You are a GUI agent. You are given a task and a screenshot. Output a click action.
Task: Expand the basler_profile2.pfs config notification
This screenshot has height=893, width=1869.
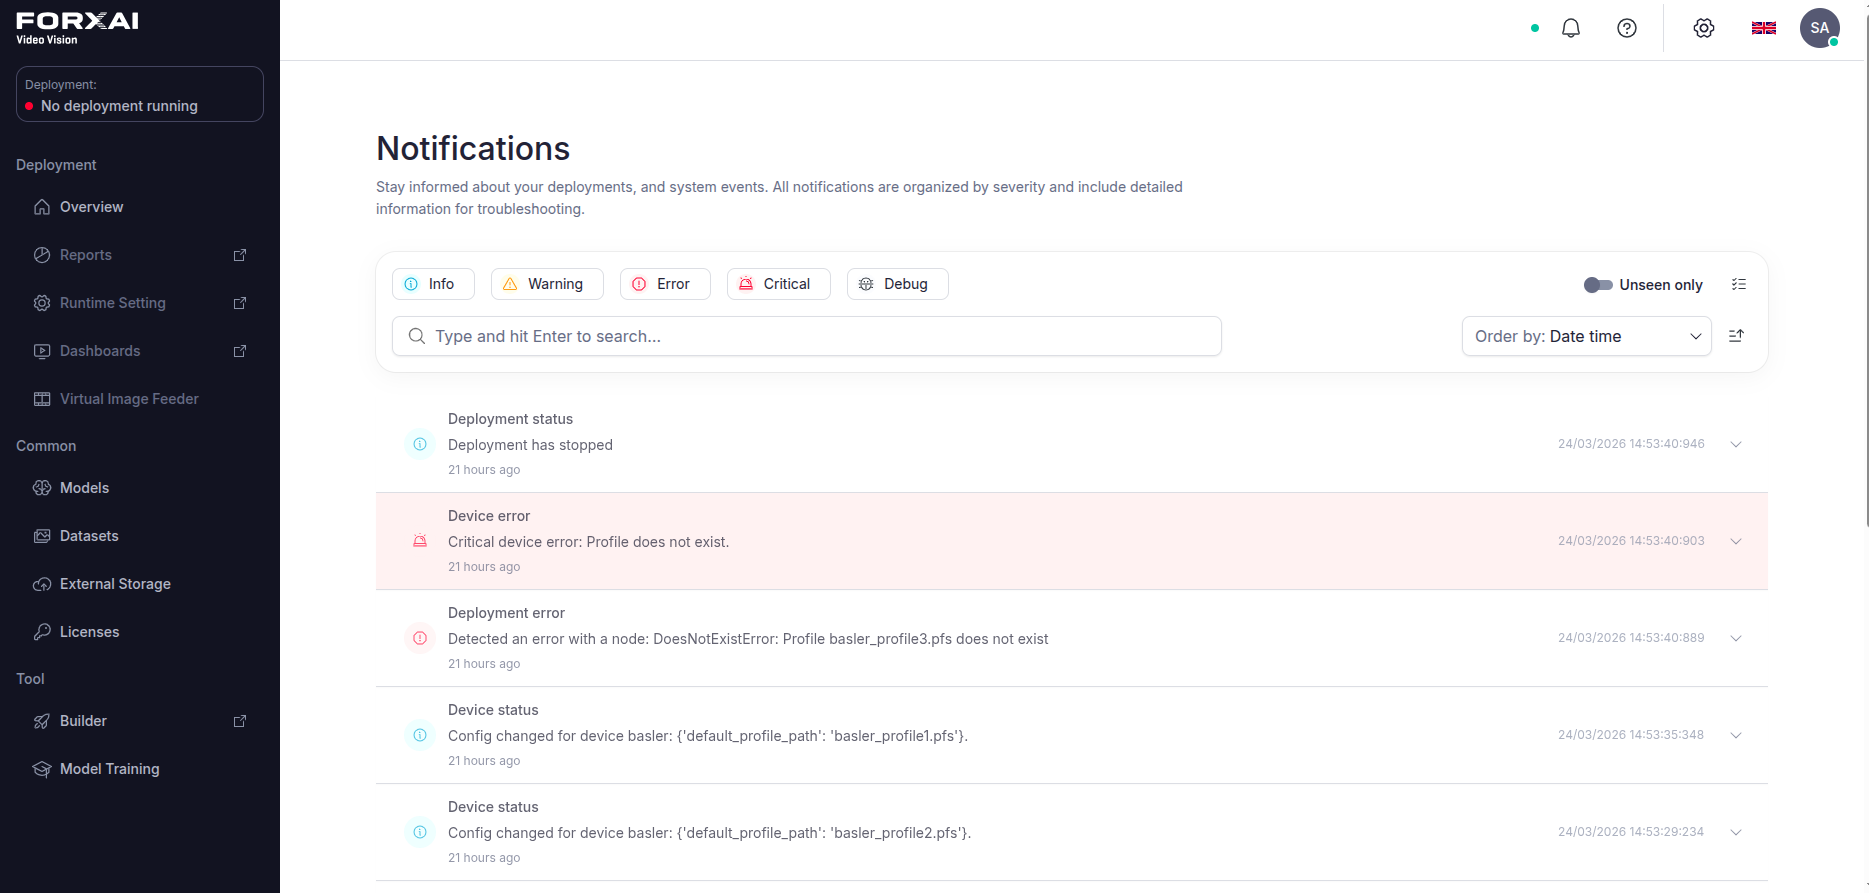click(x=1736, y=832)
